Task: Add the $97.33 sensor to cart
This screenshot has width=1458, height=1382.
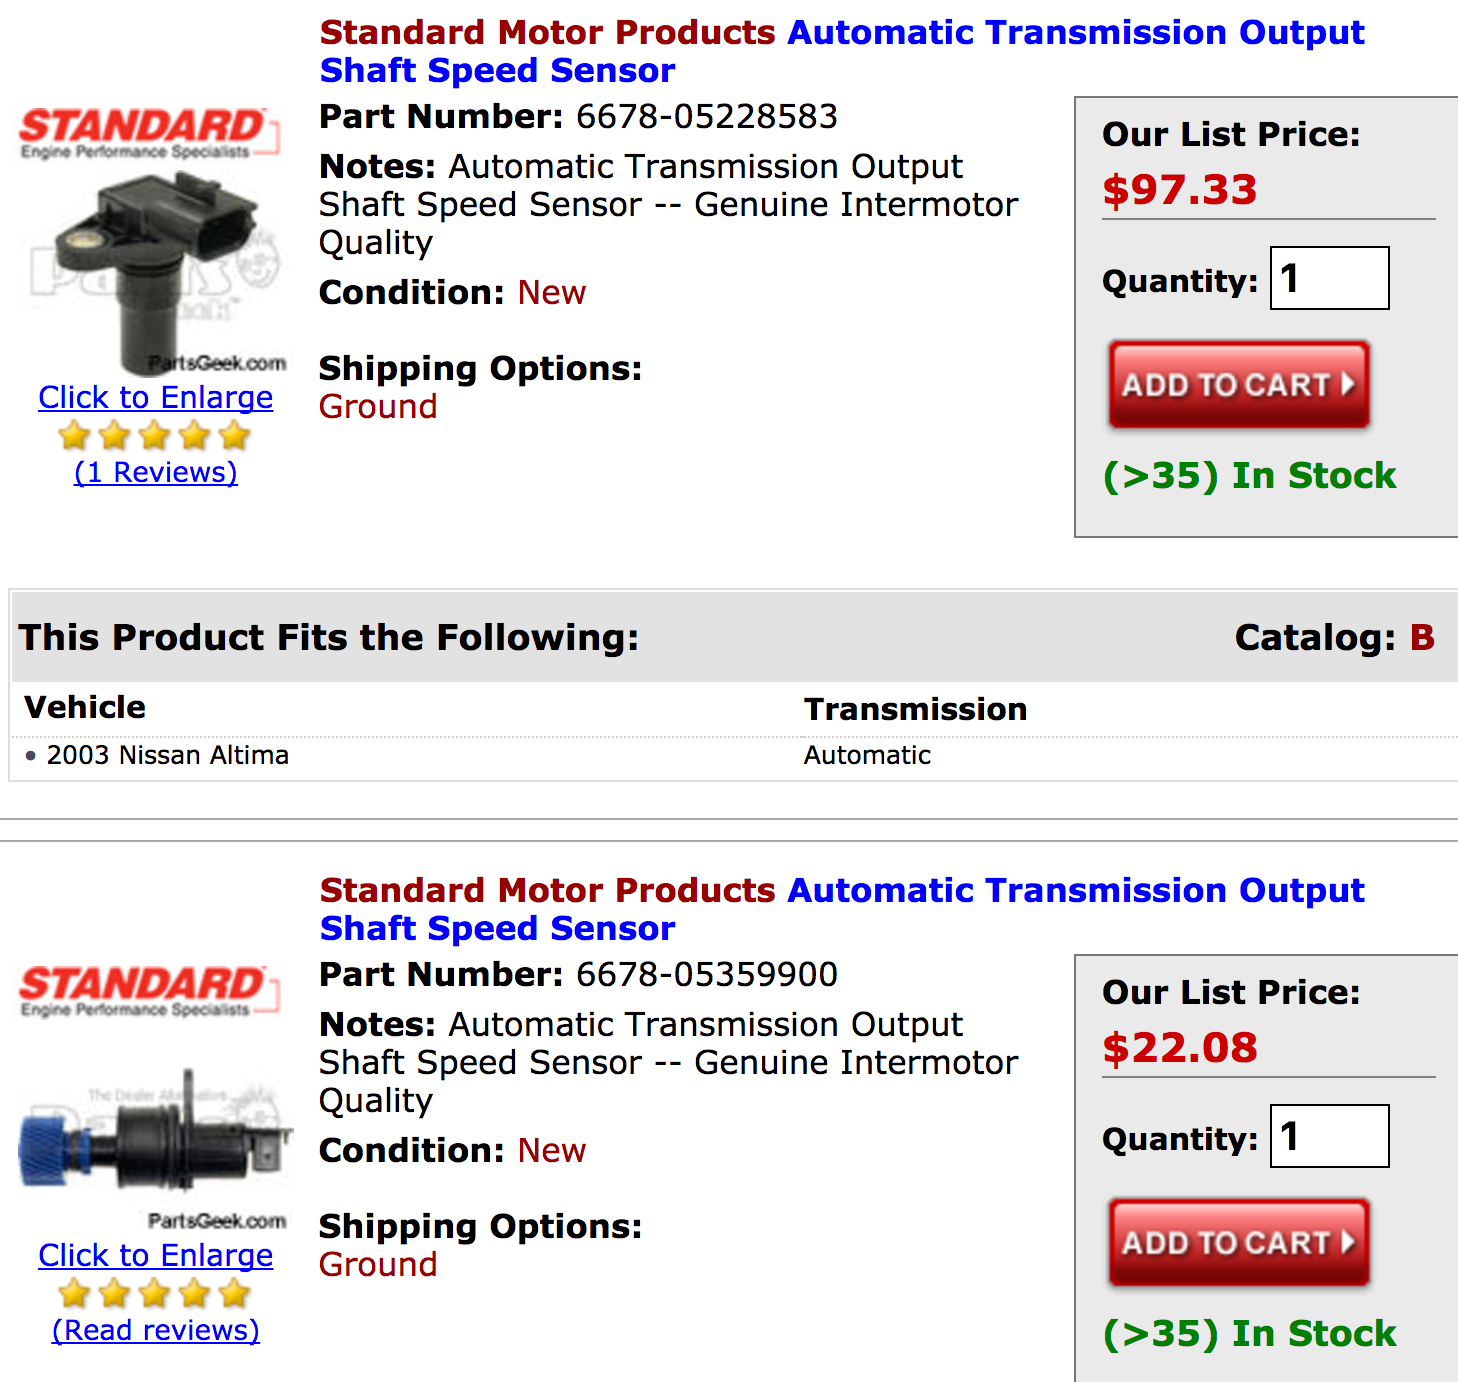Action: (x=1238, y=385)
